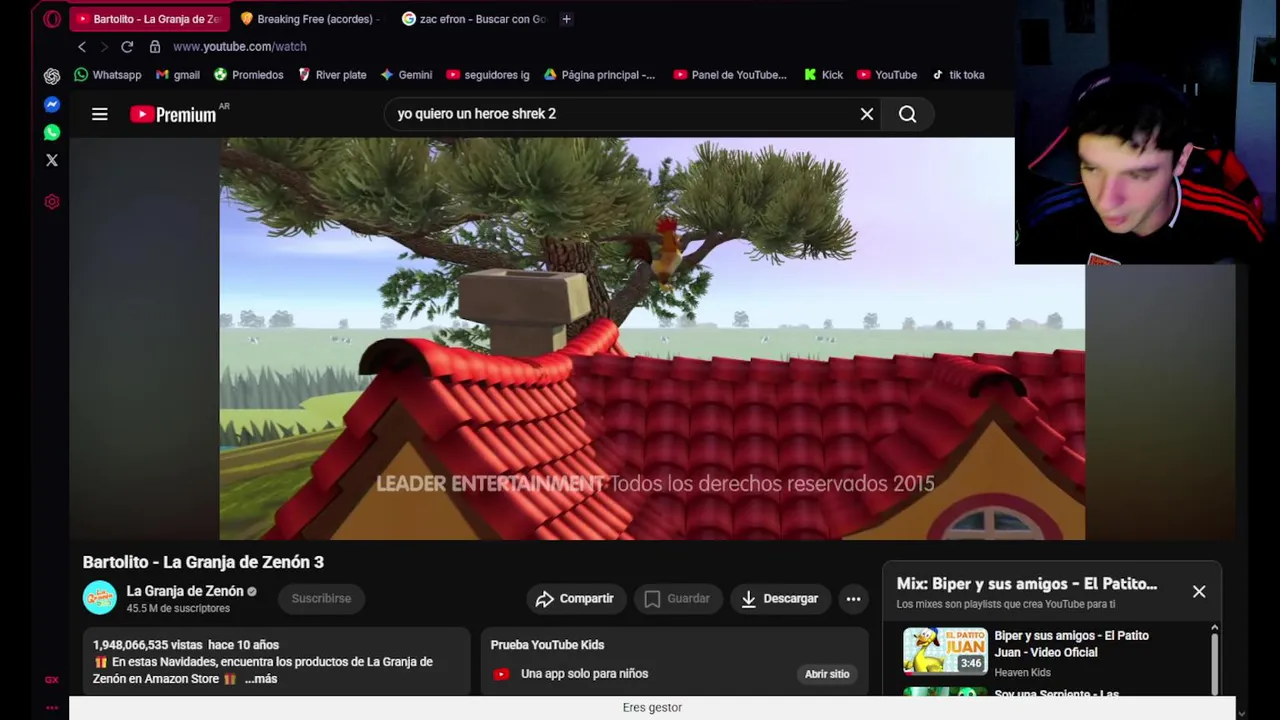Open the Promiedos bookmark

coord(249,75)
